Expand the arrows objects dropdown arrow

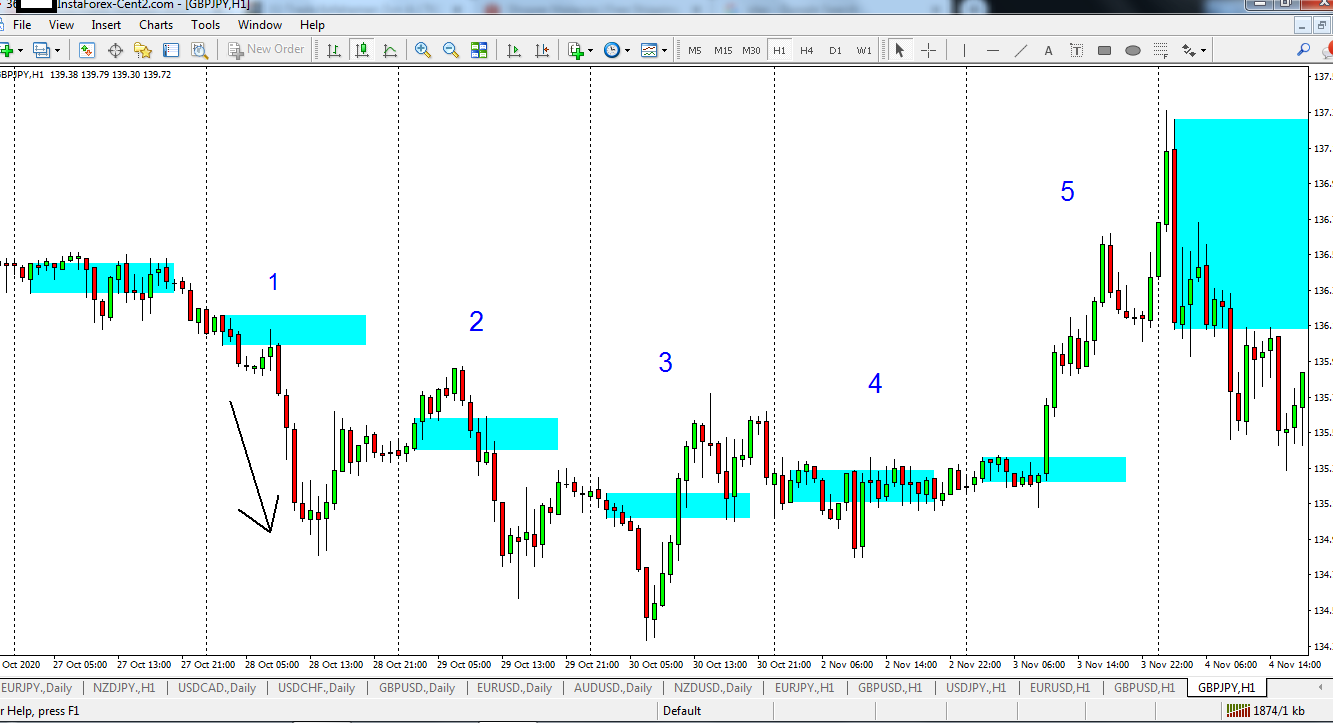[x=1204, y=50]
